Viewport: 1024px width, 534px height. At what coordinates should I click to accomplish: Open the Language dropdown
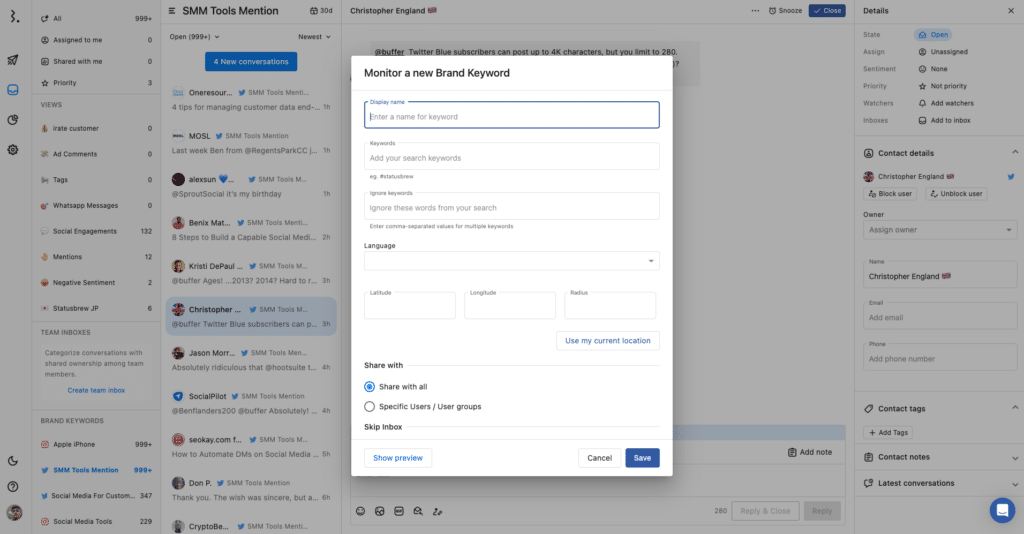[511, 261]
